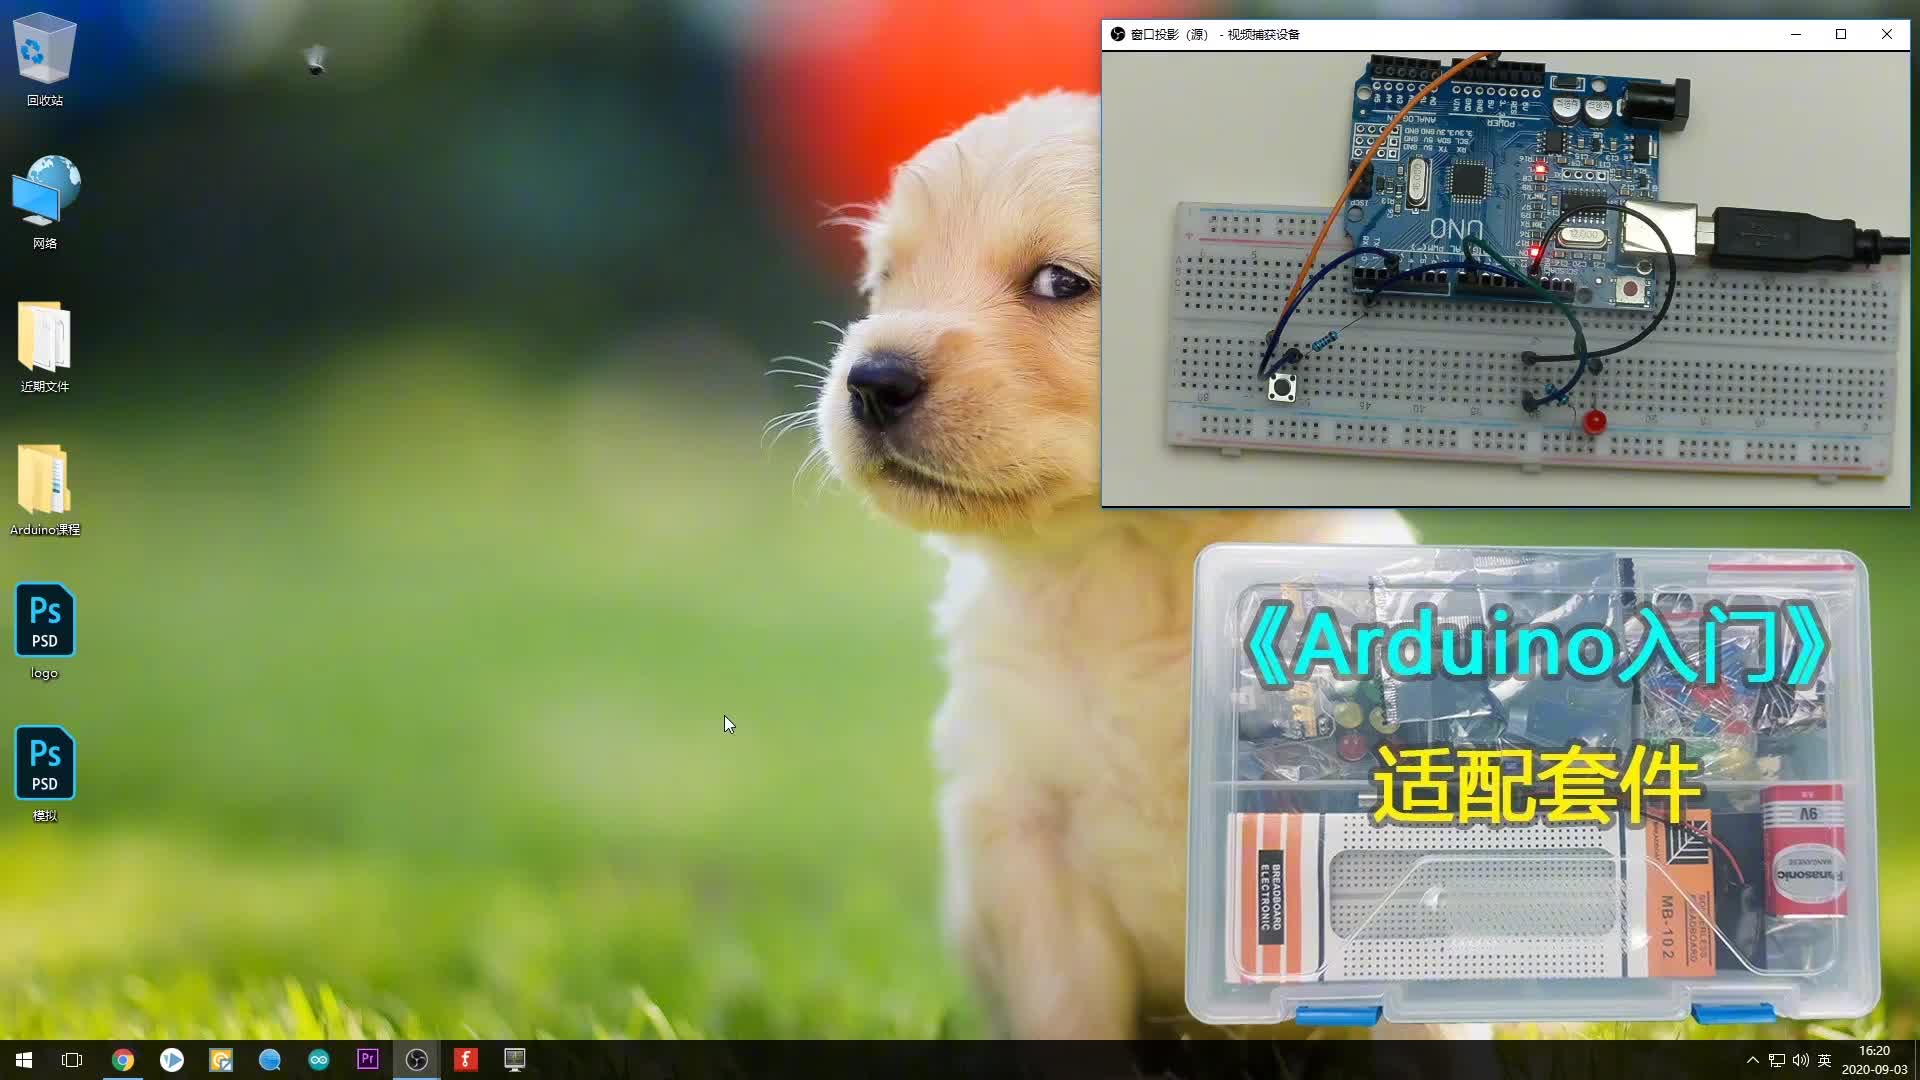Minimize the OBS projector window
Screen dimensions: 1920x1080
click(x=1796, y=34)
